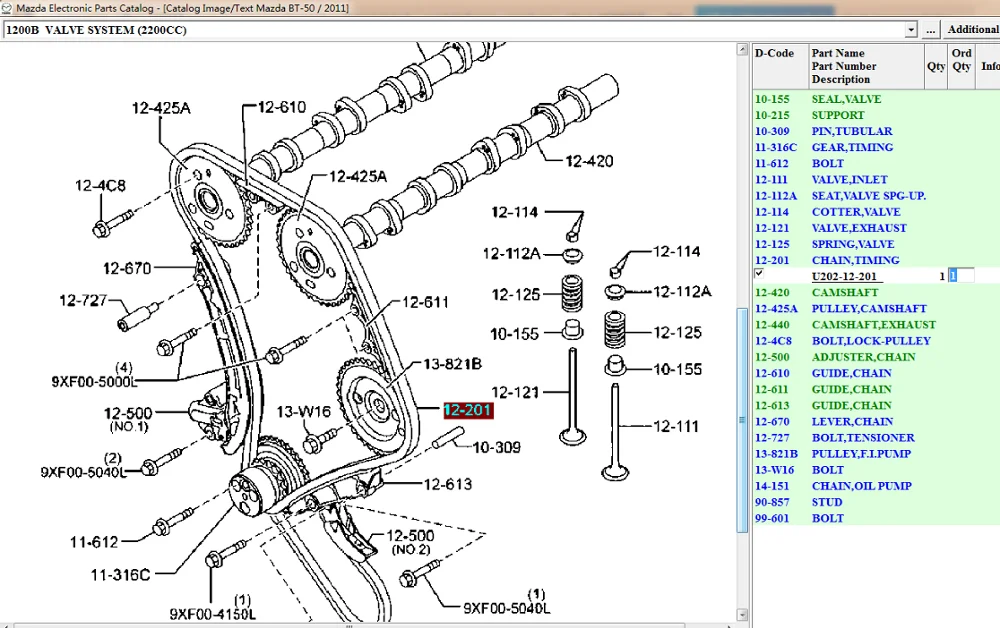Click the highlighted 12-201 callout in diagram
Image resolution: width=1000 pixels, height=628 pixels.
(467, 410)
